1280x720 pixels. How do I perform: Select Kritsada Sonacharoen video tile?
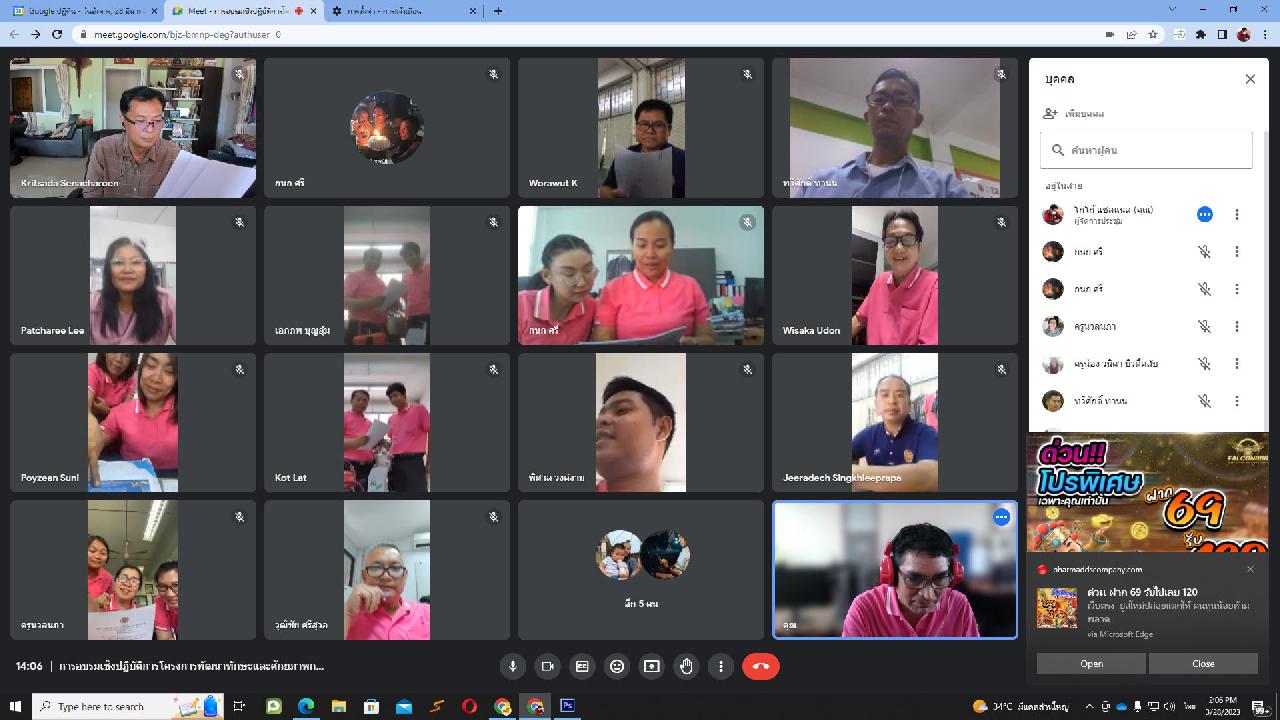click(133, 127)
